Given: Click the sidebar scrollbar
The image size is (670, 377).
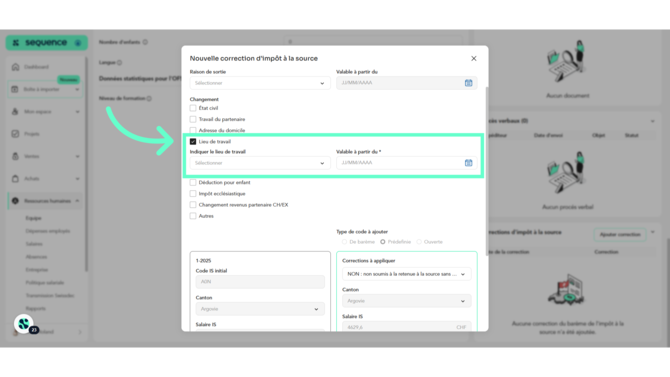Looking at the screenshot, I should (86, 164).
